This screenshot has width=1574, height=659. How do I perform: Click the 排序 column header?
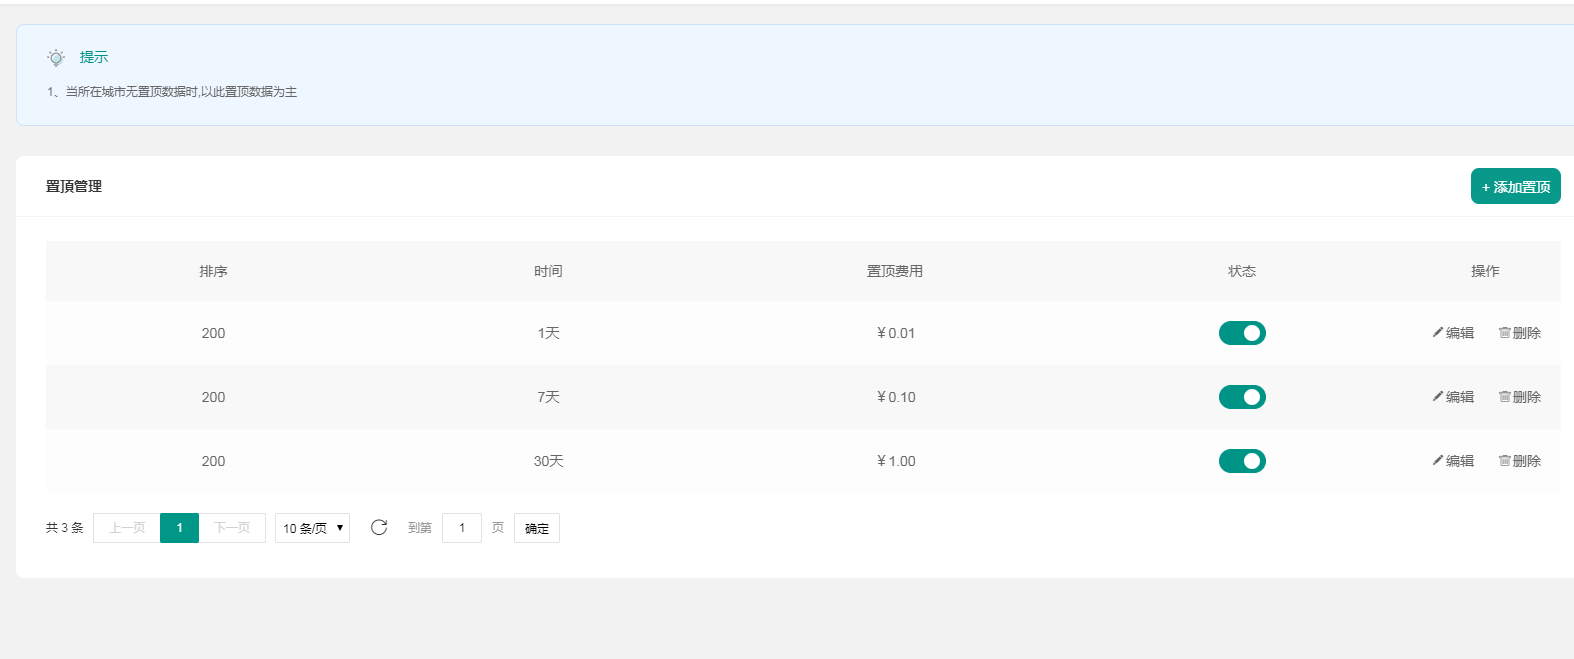pyautogui.click(x=213, y=271)
